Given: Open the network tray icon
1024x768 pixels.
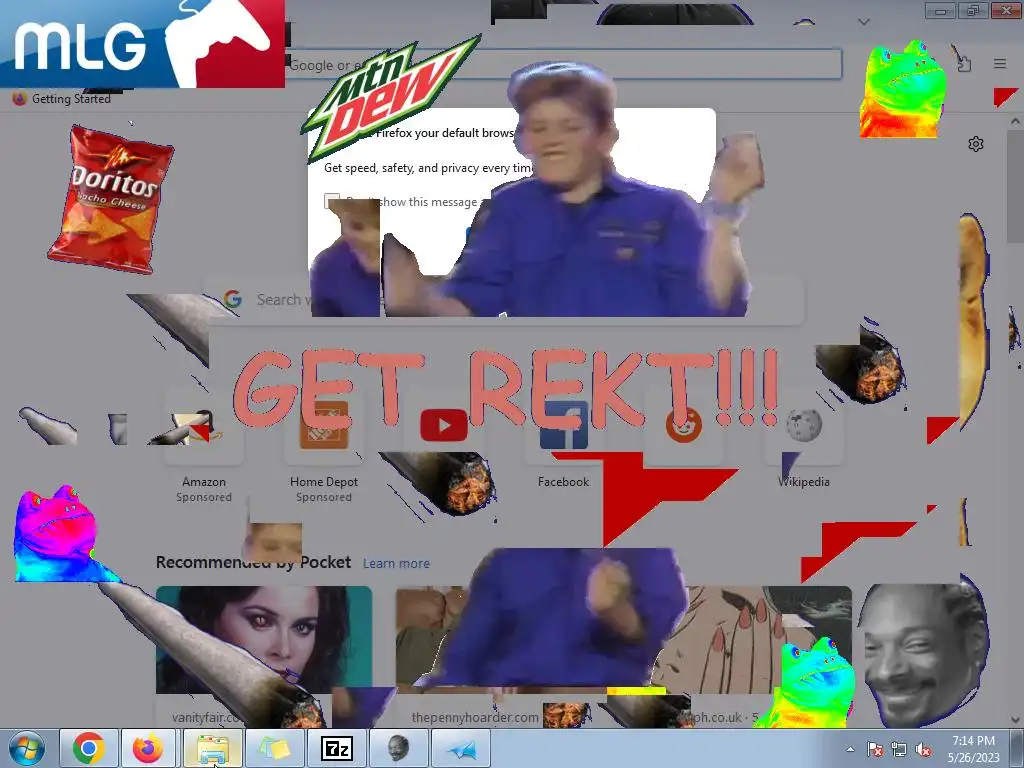Looking at the screenshot, I should [899, 750].
